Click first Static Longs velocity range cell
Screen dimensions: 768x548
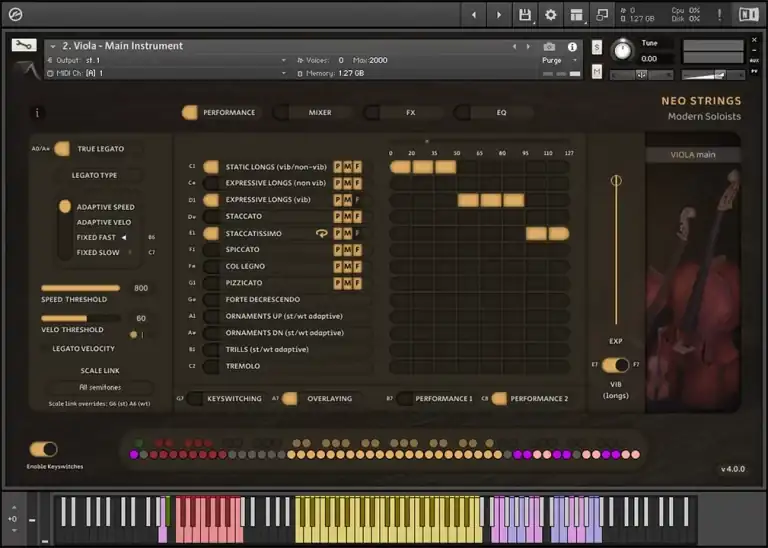click(x=400, y=167)
